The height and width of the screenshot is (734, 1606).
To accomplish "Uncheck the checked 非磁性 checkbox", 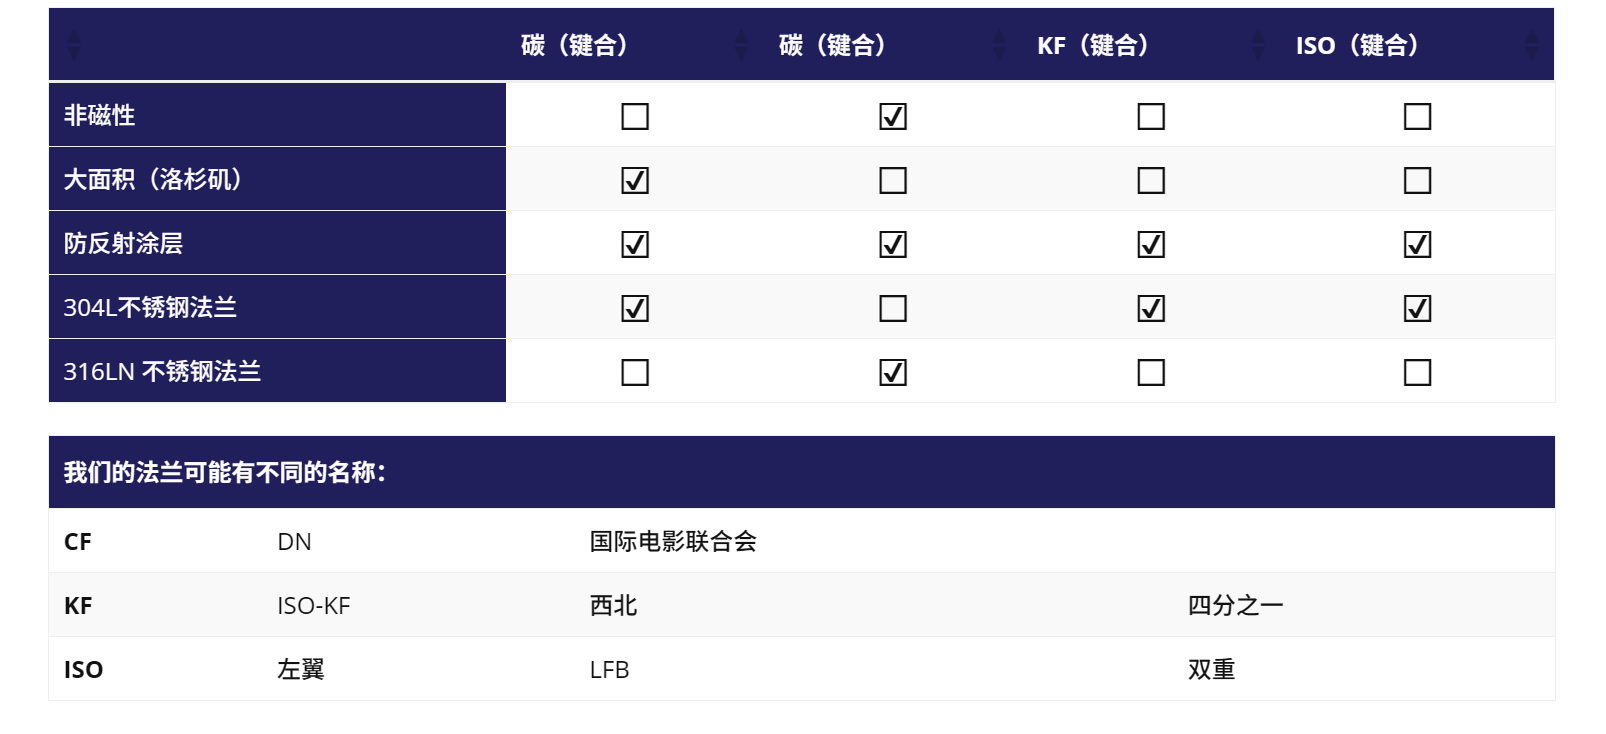I will (893, 117).
